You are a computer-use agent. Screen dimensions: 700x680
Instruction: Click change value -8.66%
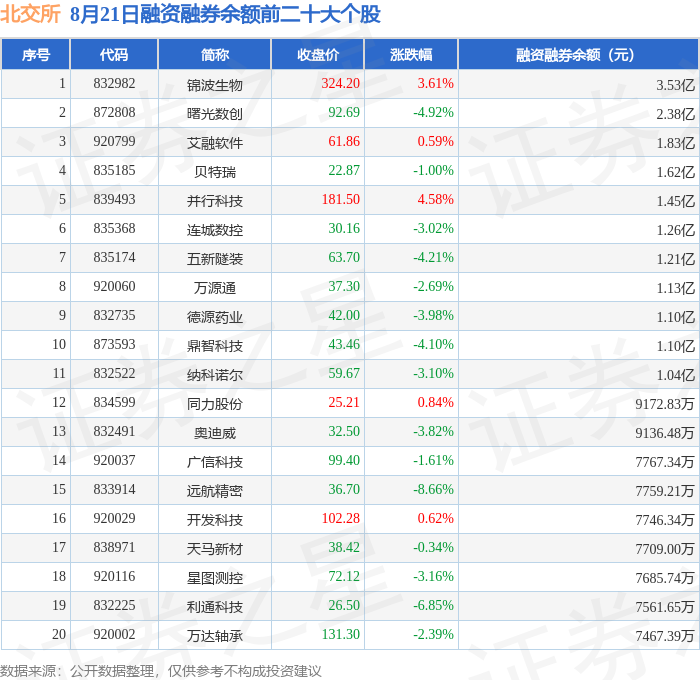click(433, 490)
